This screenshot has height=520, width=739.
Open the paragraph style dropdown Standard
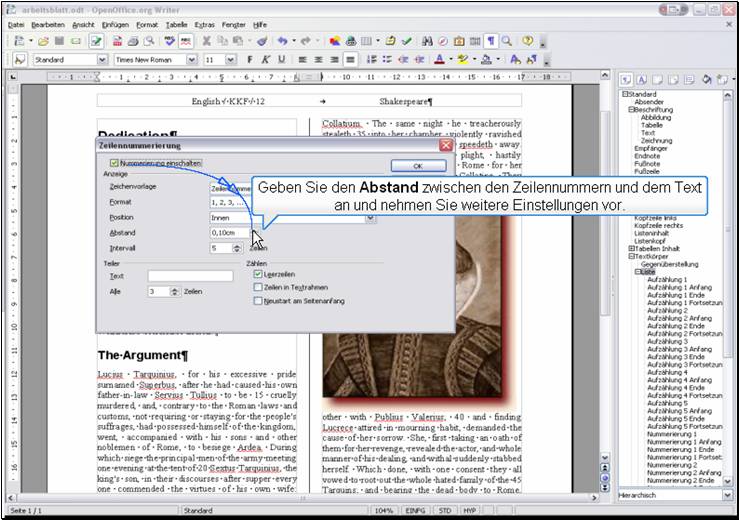(x=102, y=60)
